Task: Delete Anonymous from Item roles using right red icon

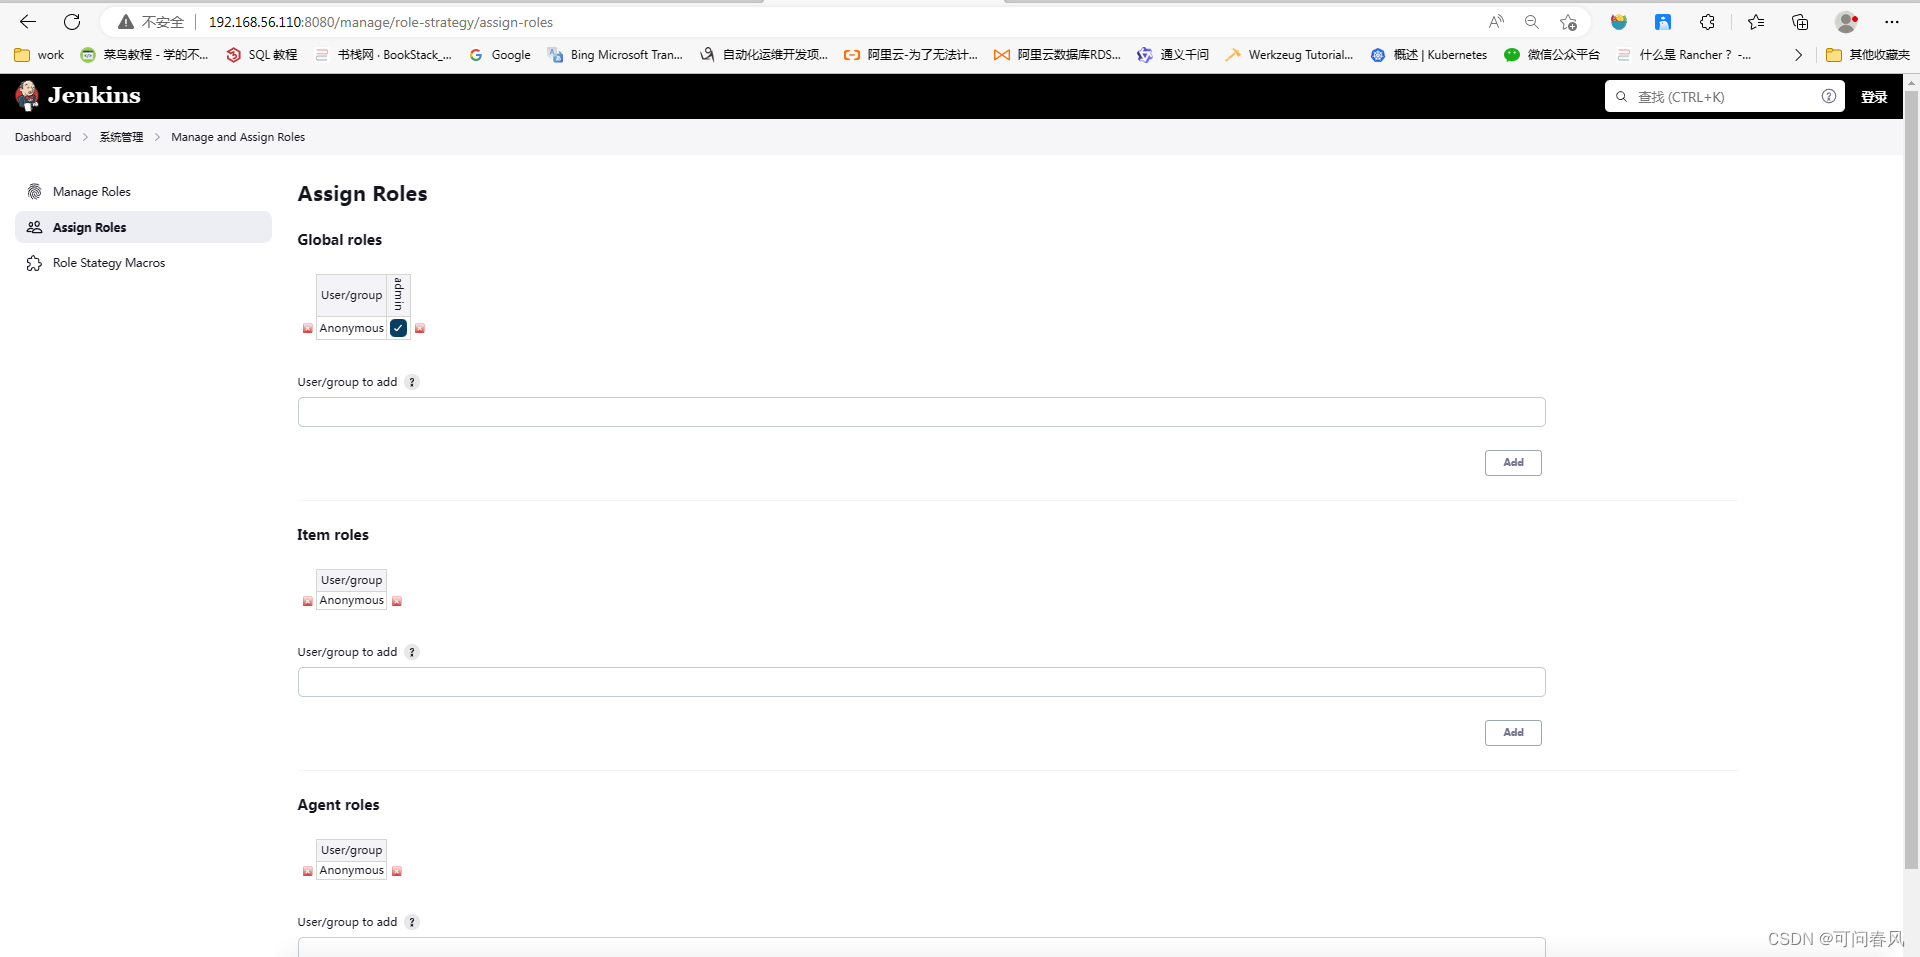Action: pyautogui.click(x=397, y=601)
